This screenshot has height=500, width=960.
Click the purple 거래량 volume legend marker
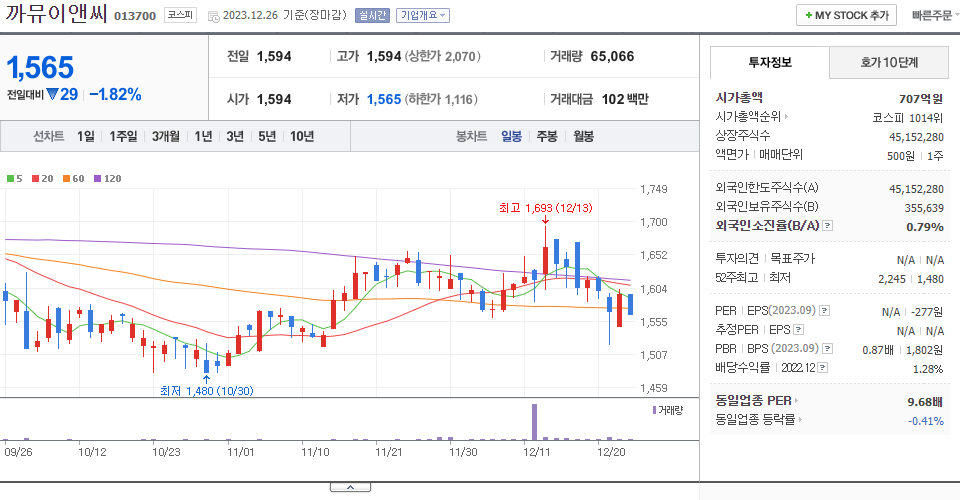654,410
